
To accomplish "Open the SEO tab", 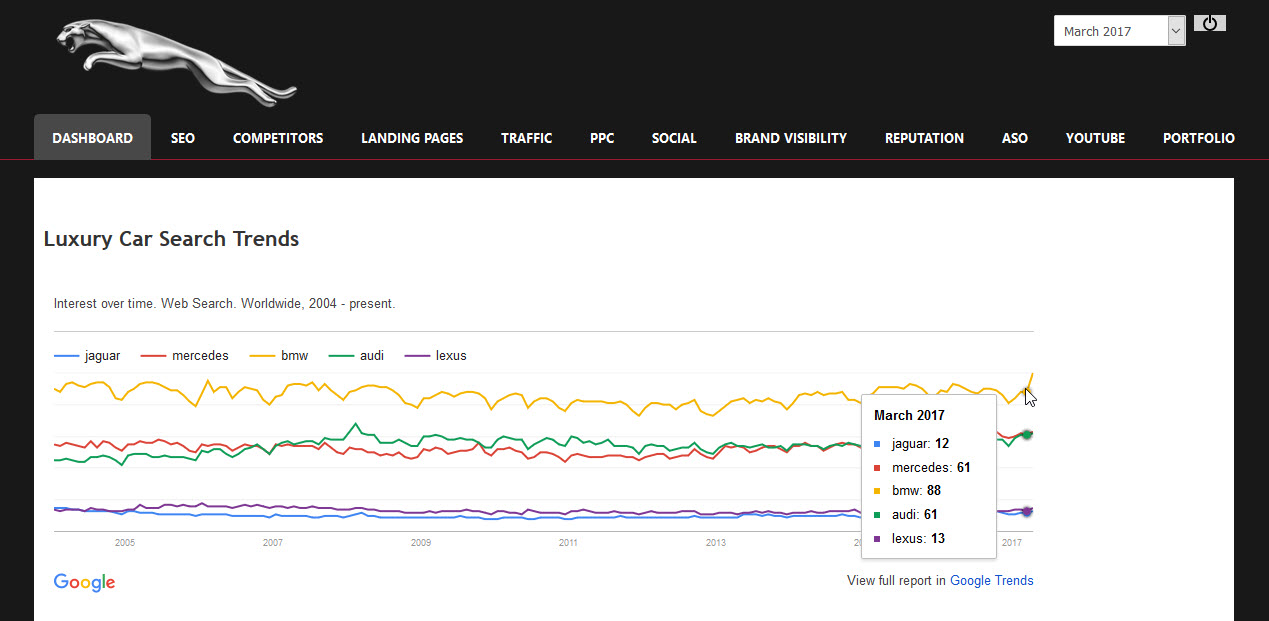I will (183, 138).
